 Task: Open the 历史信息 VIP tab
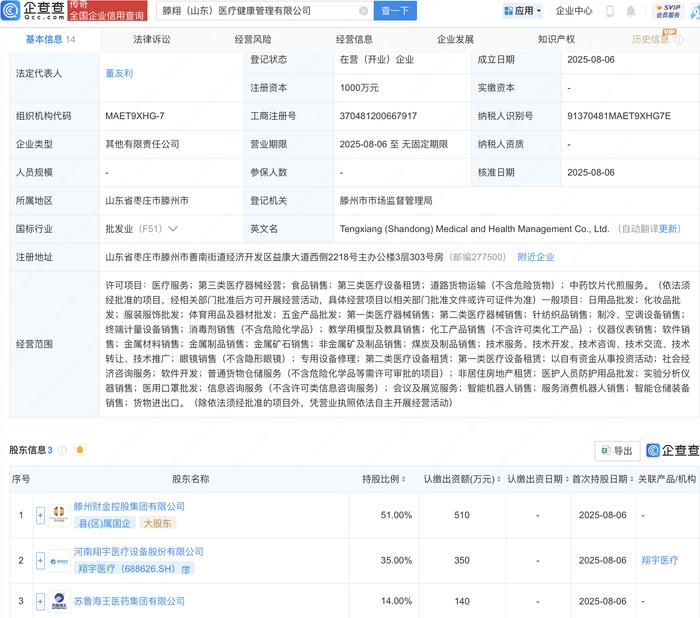click(650, 39)
